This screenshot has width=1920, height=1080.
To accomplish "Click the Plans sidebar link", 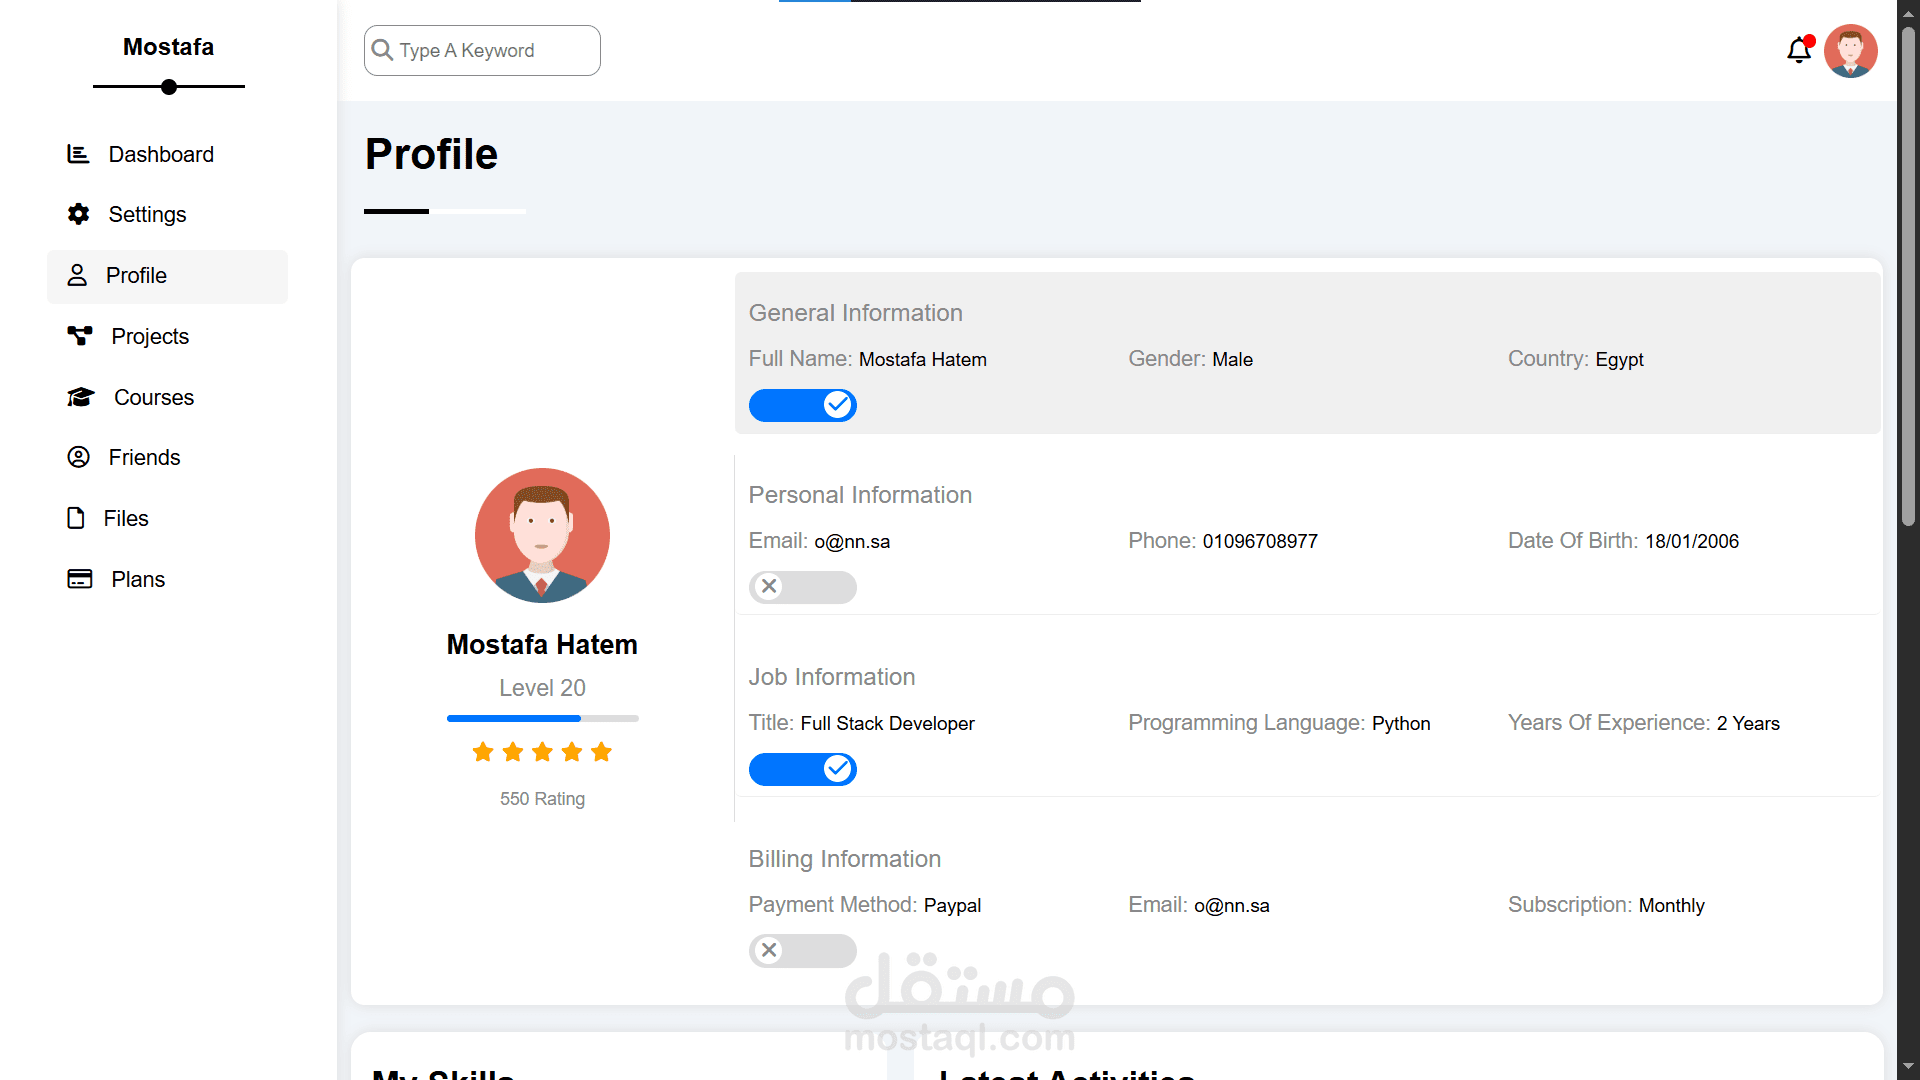I will 138,579.
